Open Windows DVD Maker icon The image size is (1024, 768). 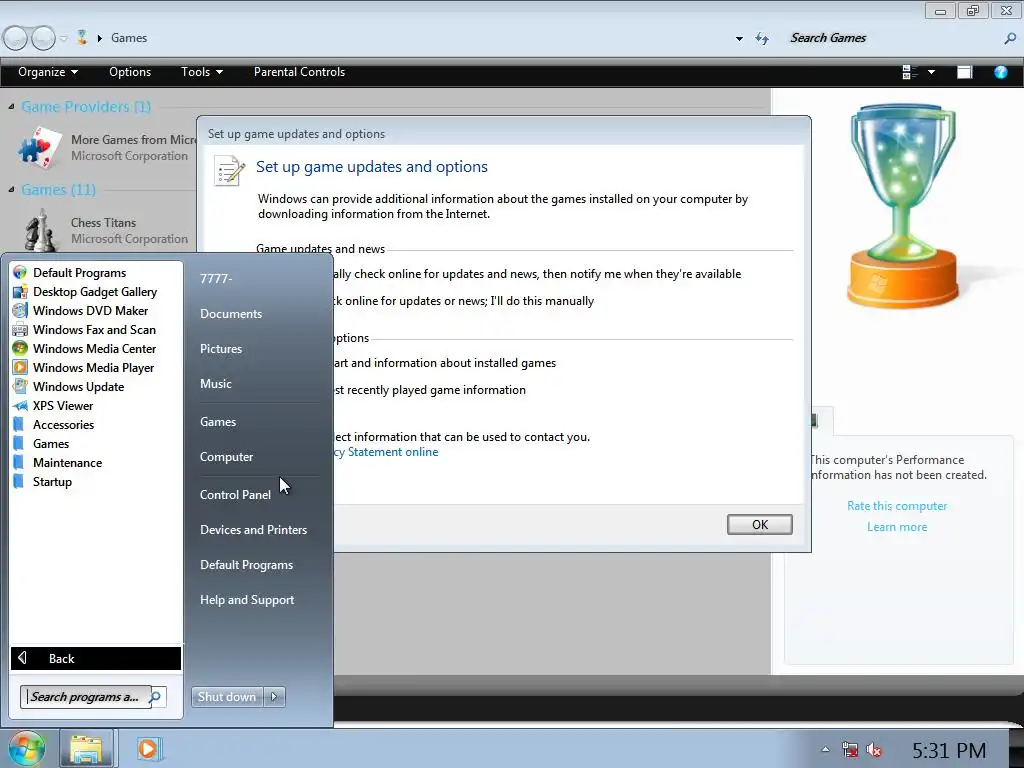point(20,311)
